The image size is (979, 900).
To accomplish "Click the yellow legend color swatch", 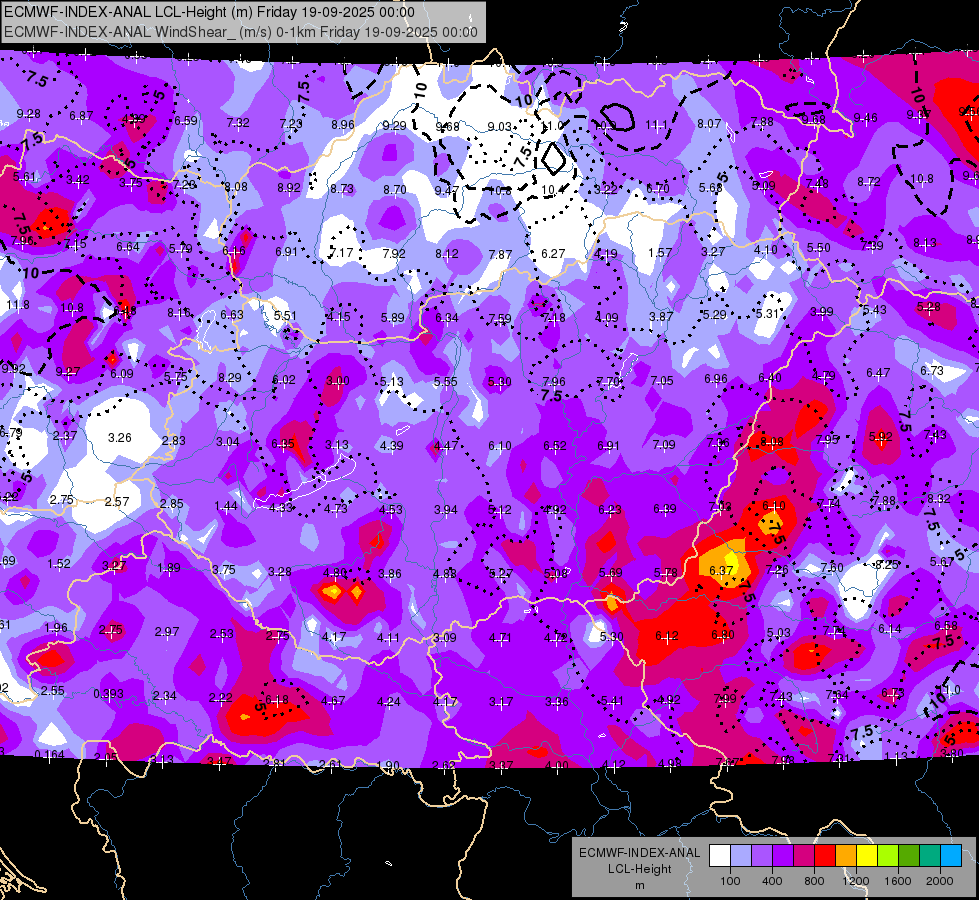I will coord(867,856).
